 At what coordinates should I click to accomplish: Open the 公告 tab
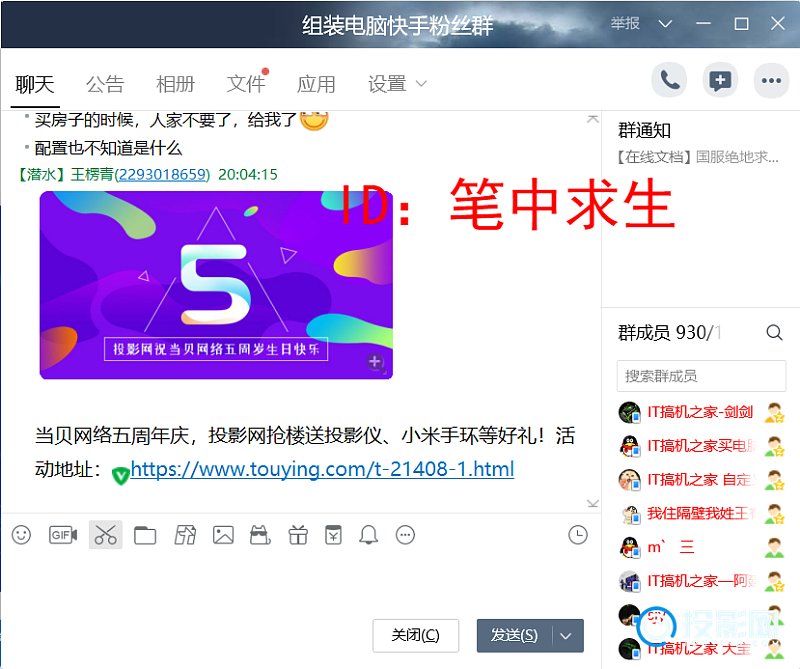tap(105, 84)
